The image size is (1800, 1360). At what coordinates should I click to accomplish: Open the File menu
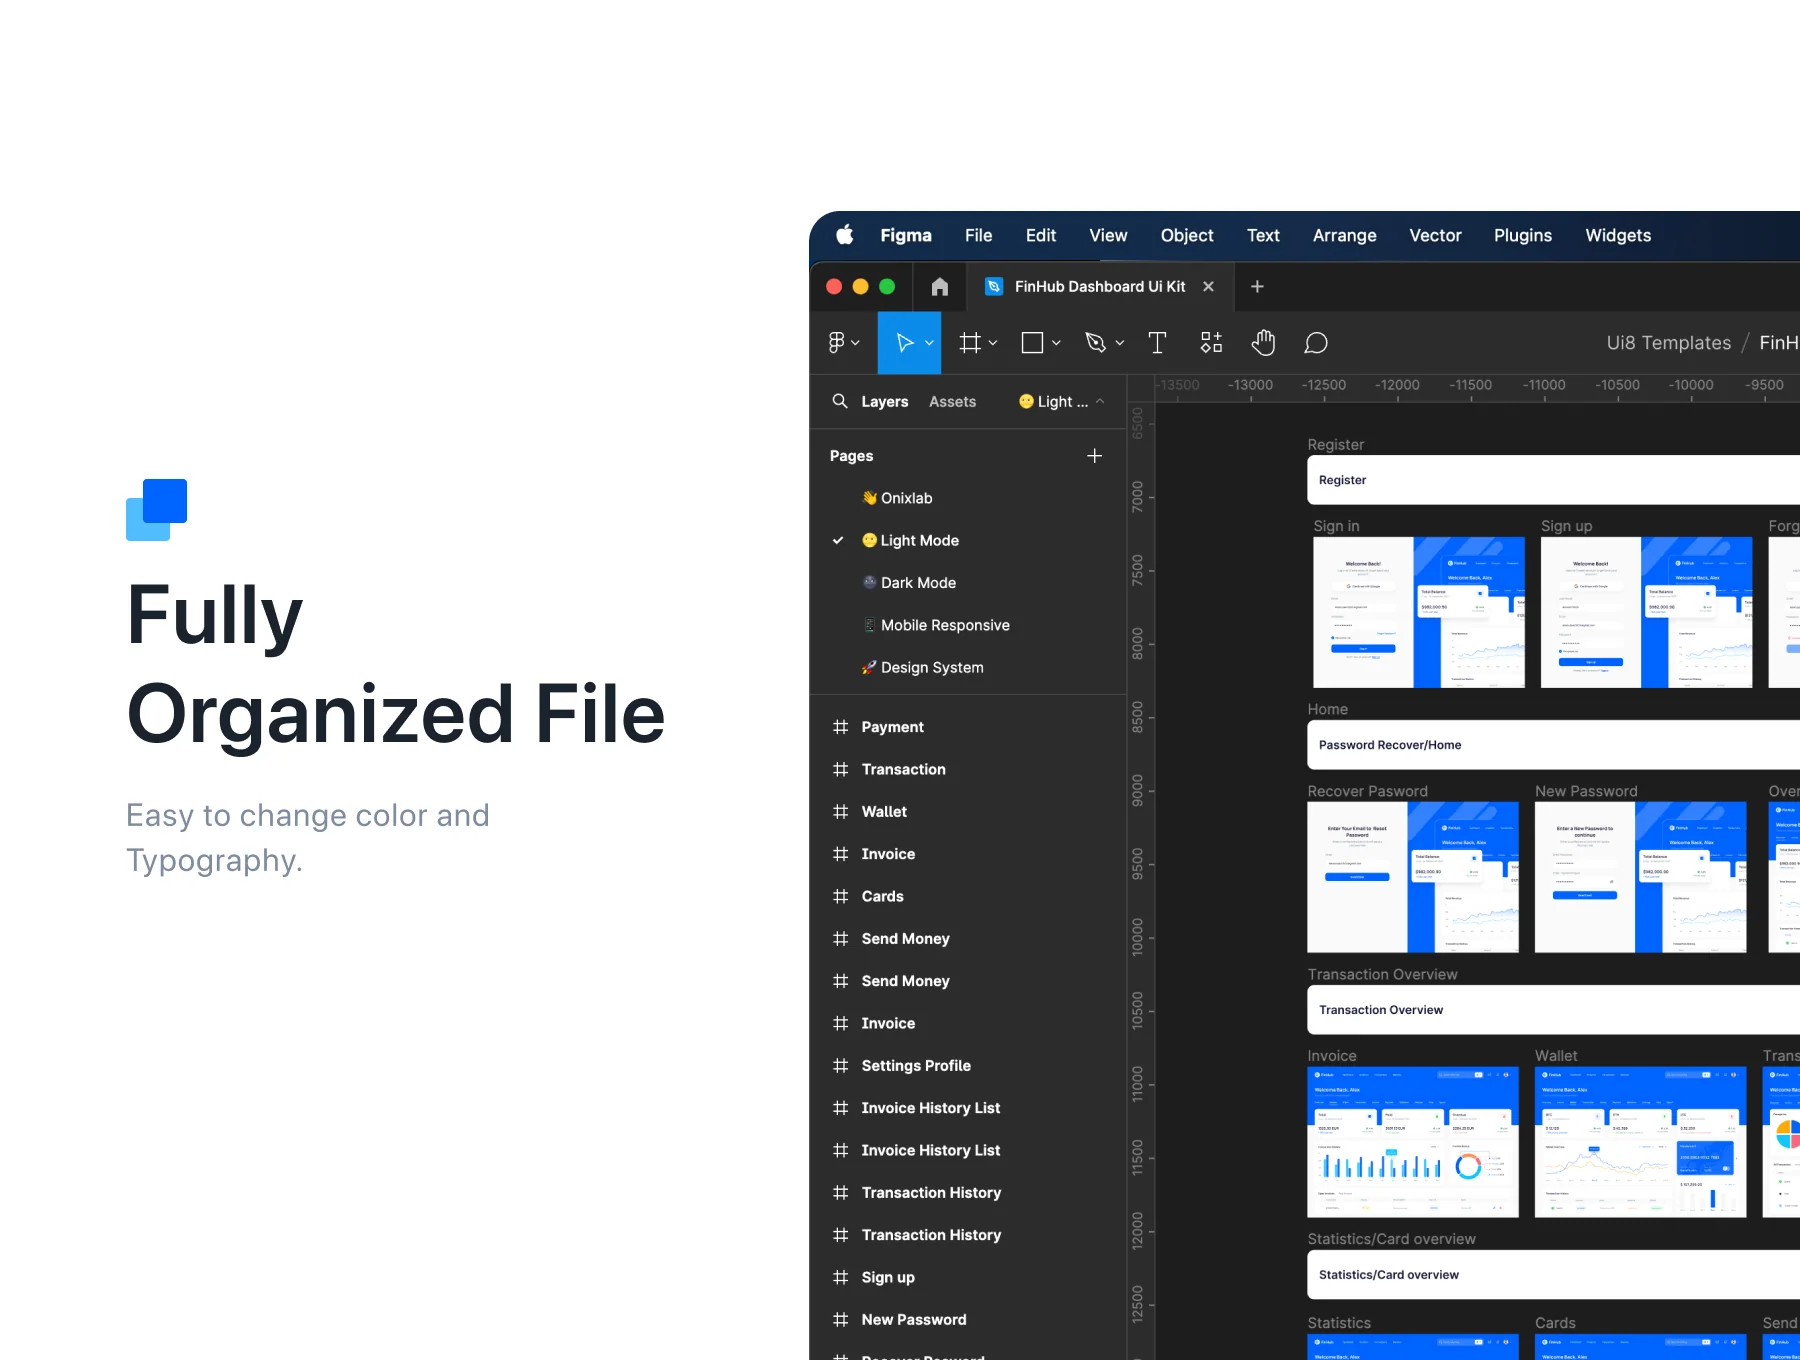click(979, 235)
